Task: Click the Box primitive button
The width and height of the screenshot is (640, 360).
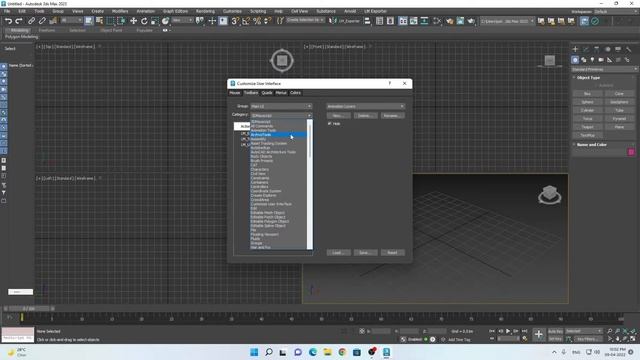Action: pos(587,94)
